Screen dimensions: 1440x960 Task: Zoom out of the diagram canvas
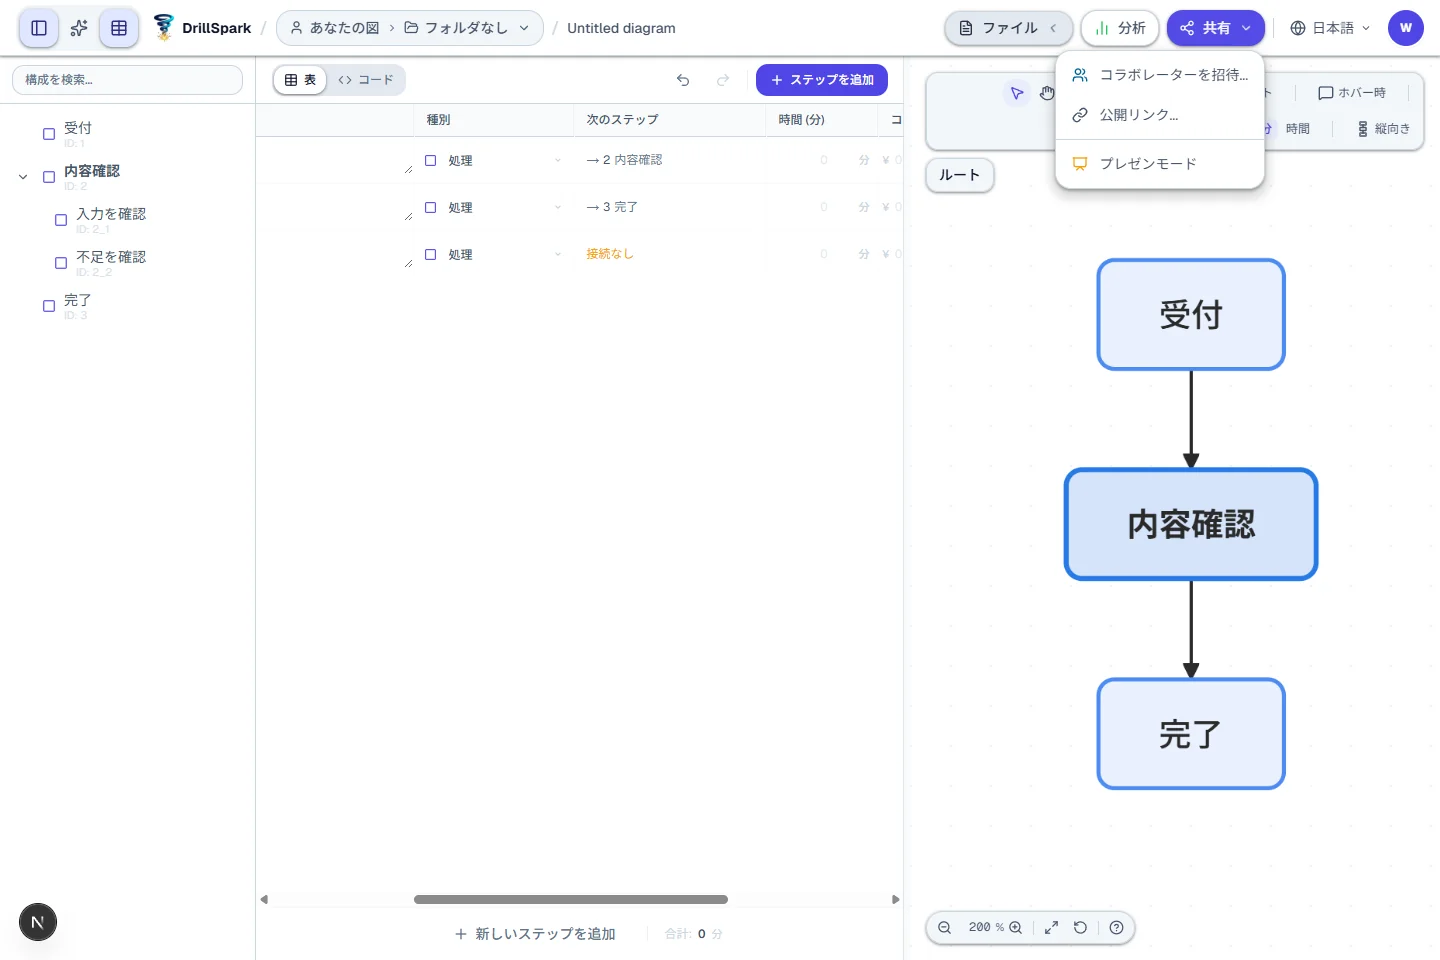coord(944,928)
